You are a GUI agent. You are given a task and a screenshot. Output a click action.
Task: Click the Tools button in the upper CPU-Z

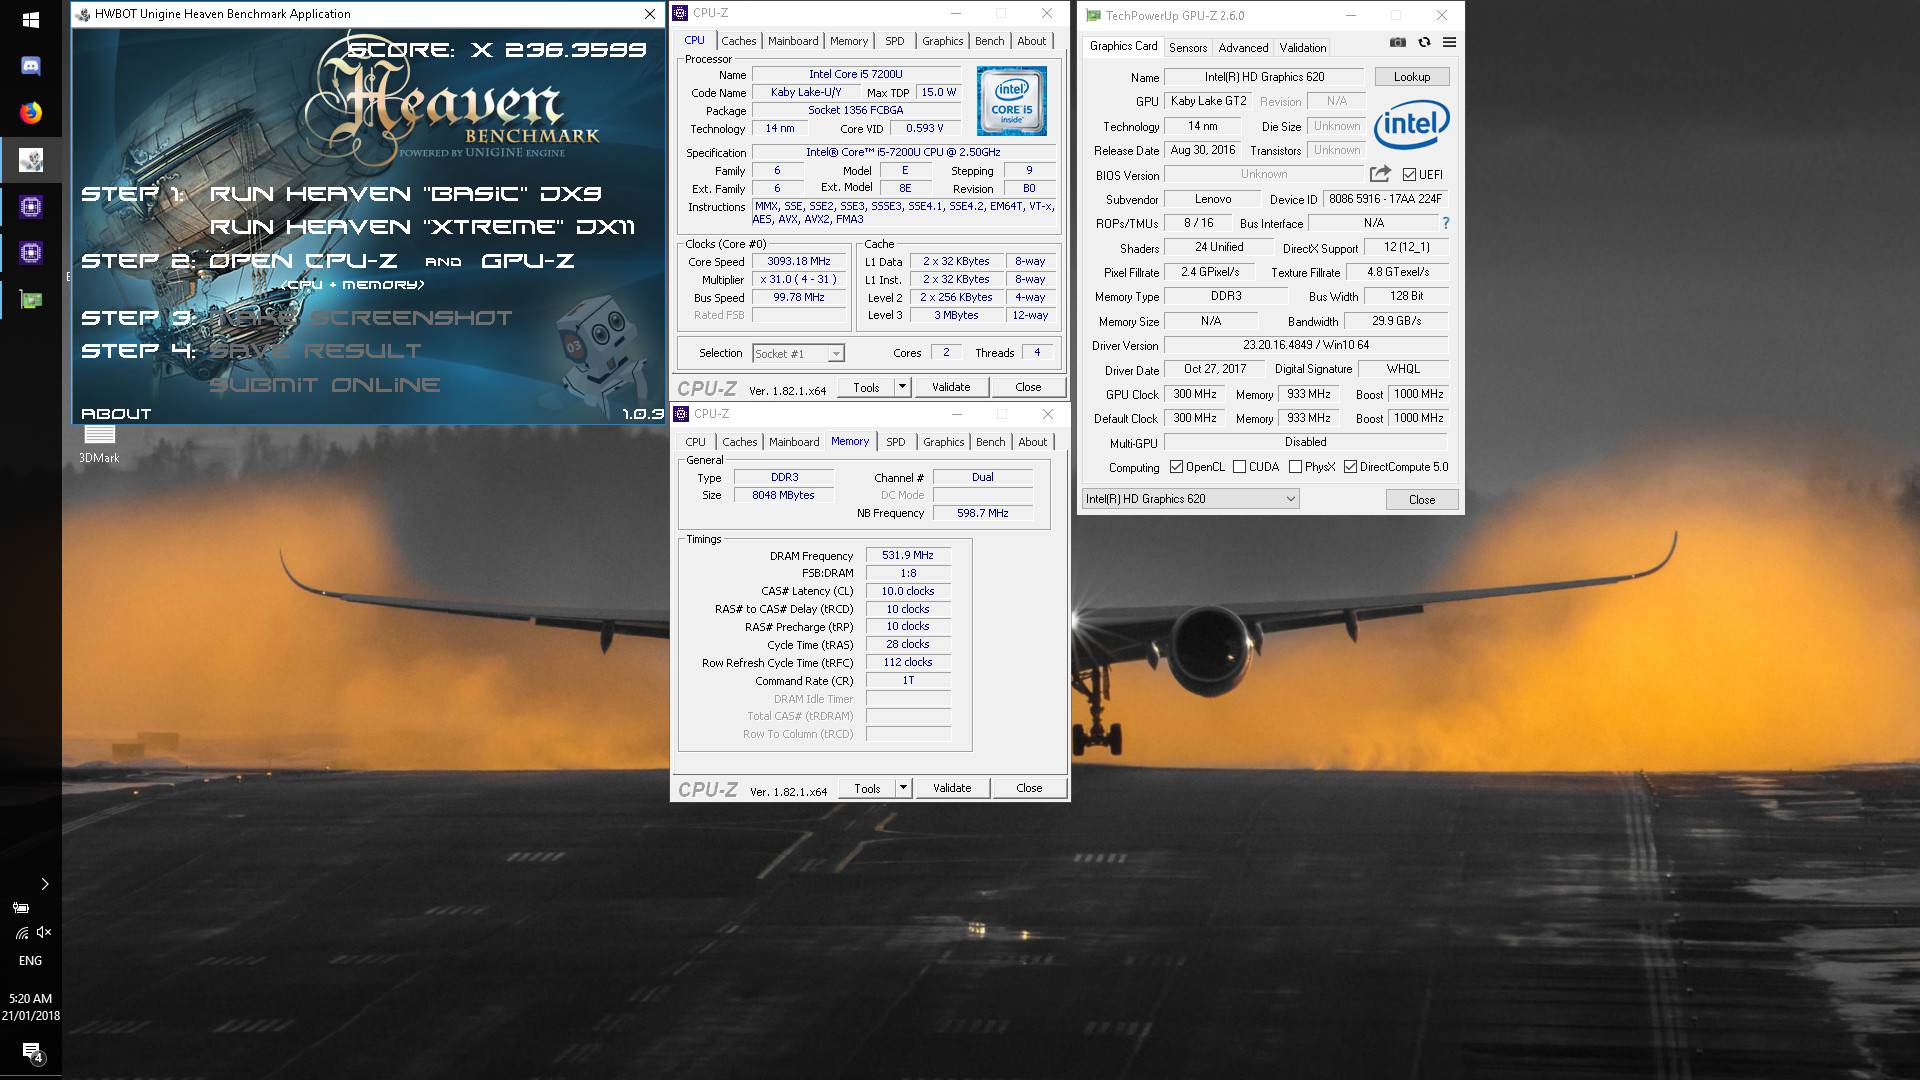[866, 387]
